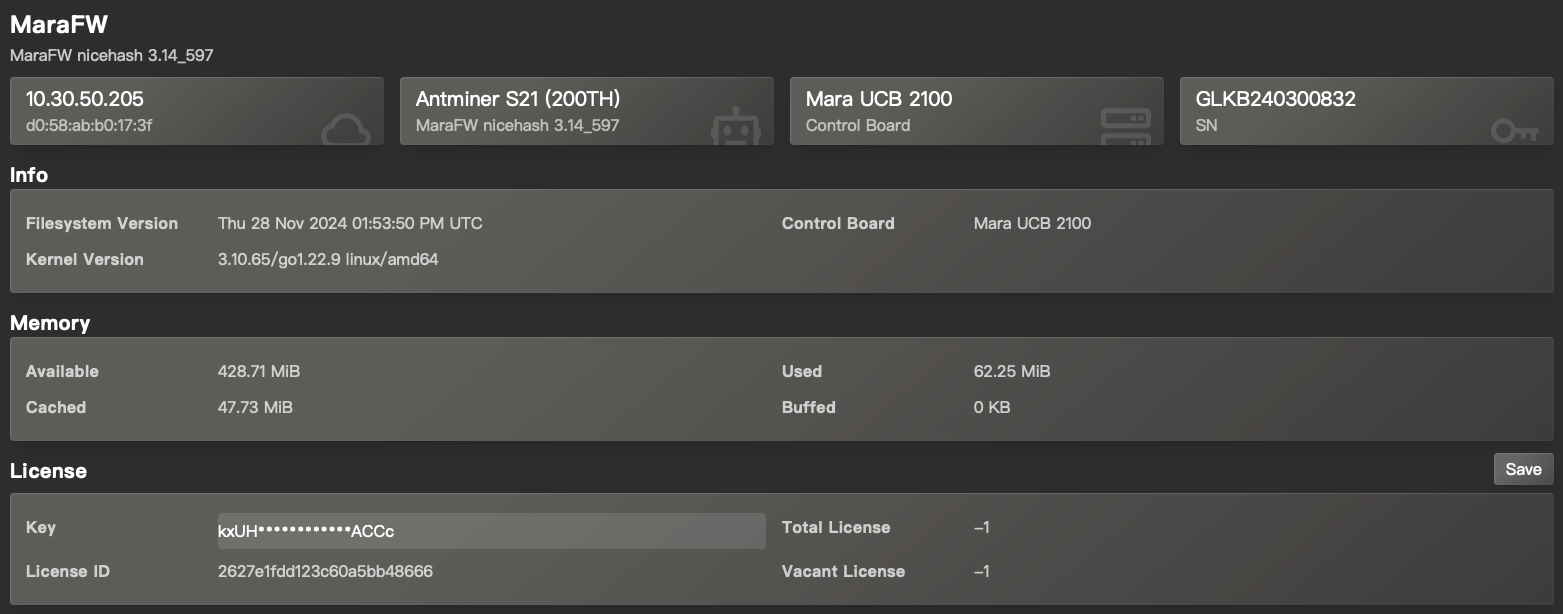This screenshot has height=614, width=1563.
Task: Click the Filesystem Version date value
Action: click(x=350, y=223)
